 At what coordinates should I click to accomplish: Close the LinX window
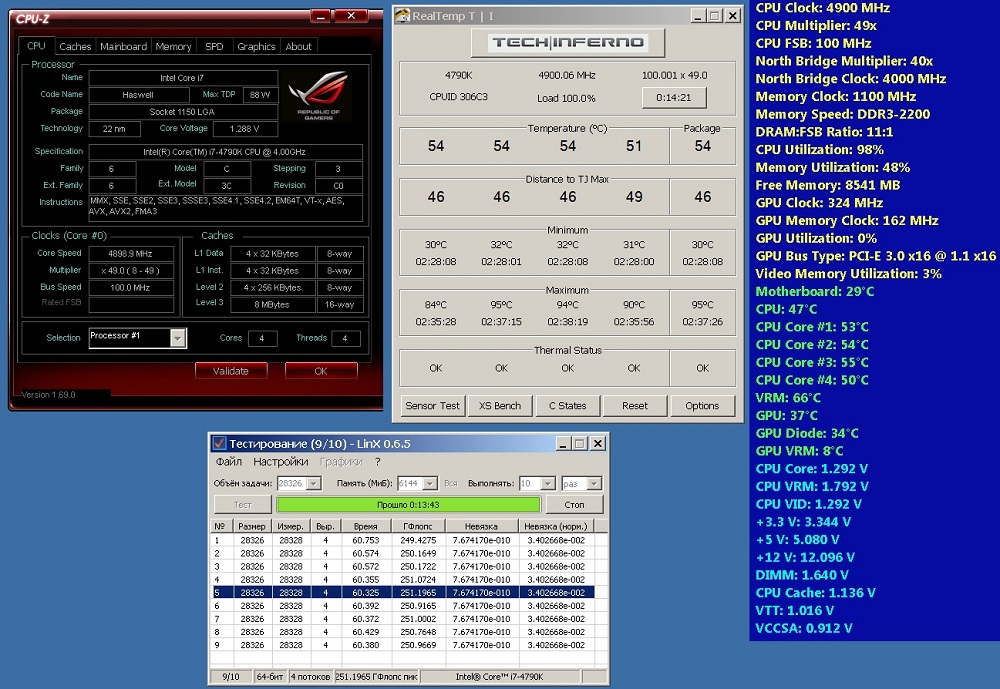pos(597,443)
